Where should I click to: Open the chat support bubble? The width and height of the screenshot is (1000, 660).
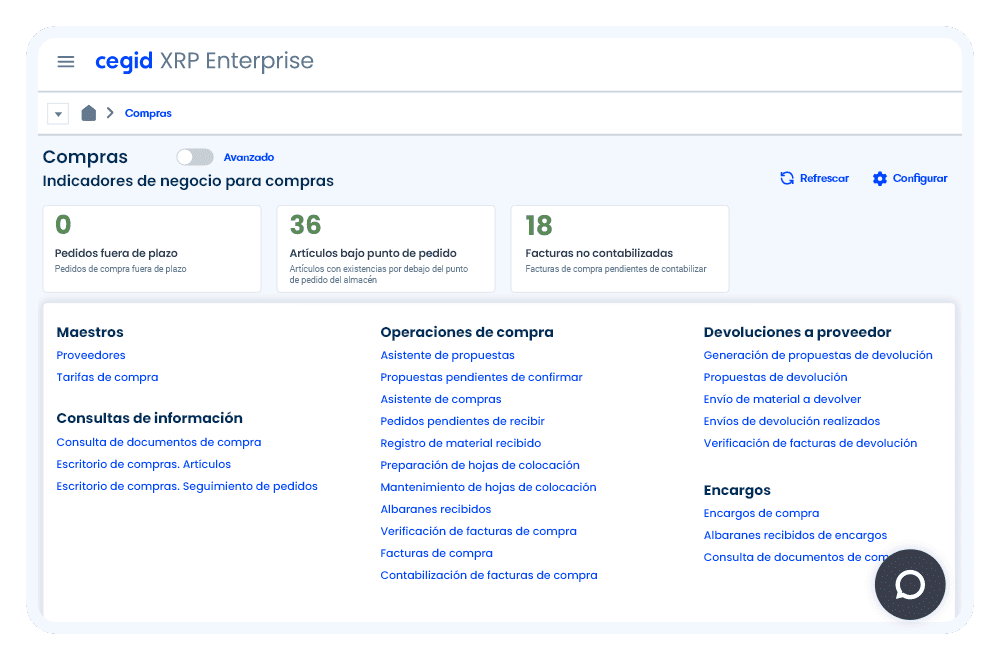[909, 585]
